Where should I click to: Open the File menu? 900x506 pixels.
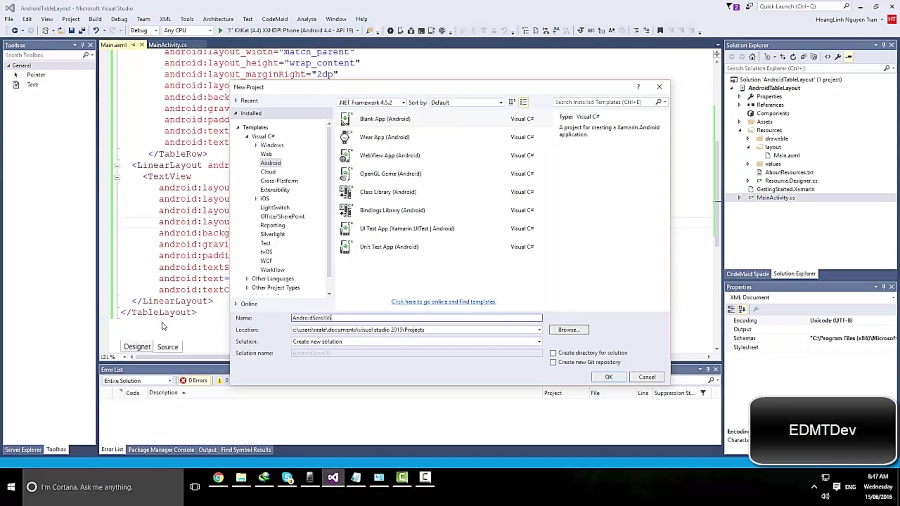click(x=9, y=19)
